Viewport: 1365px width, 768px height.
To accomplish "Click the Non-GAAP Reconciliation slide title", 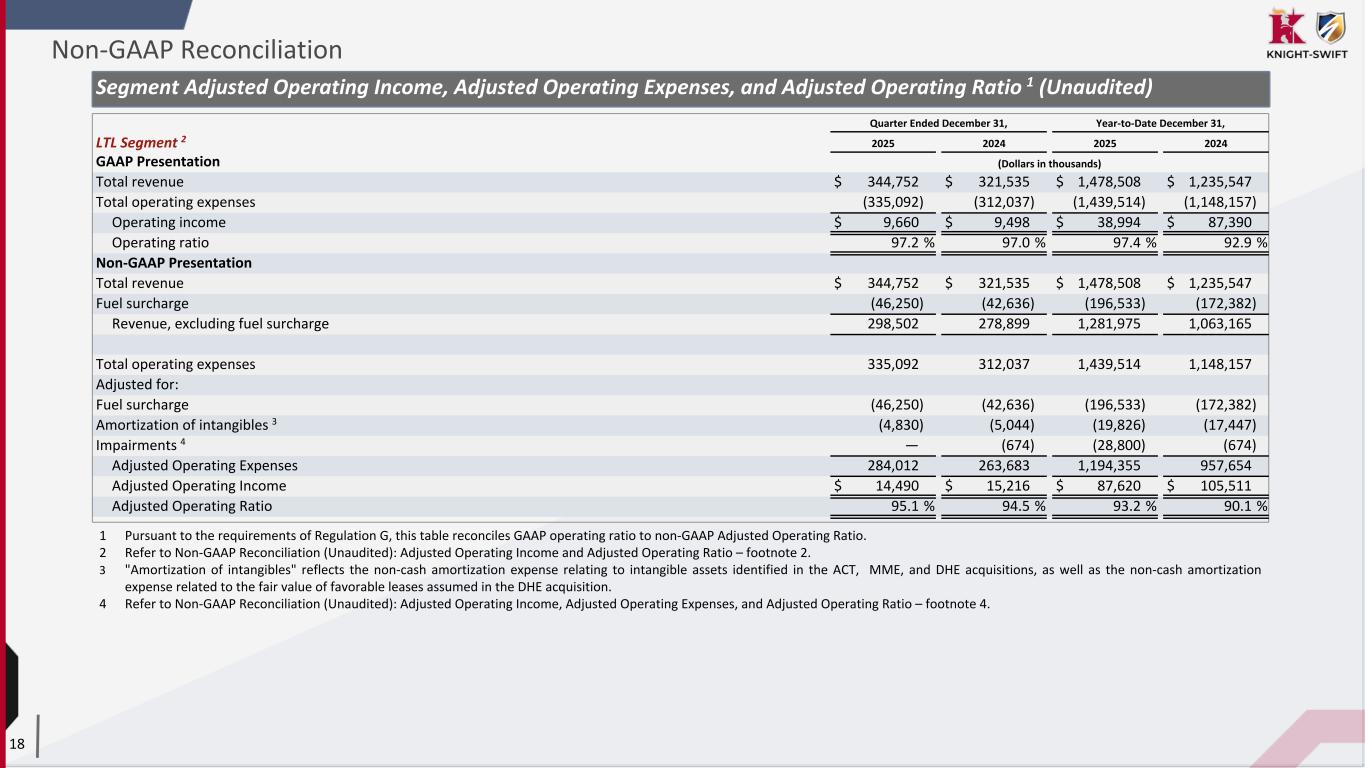I will tap(197, 49).
